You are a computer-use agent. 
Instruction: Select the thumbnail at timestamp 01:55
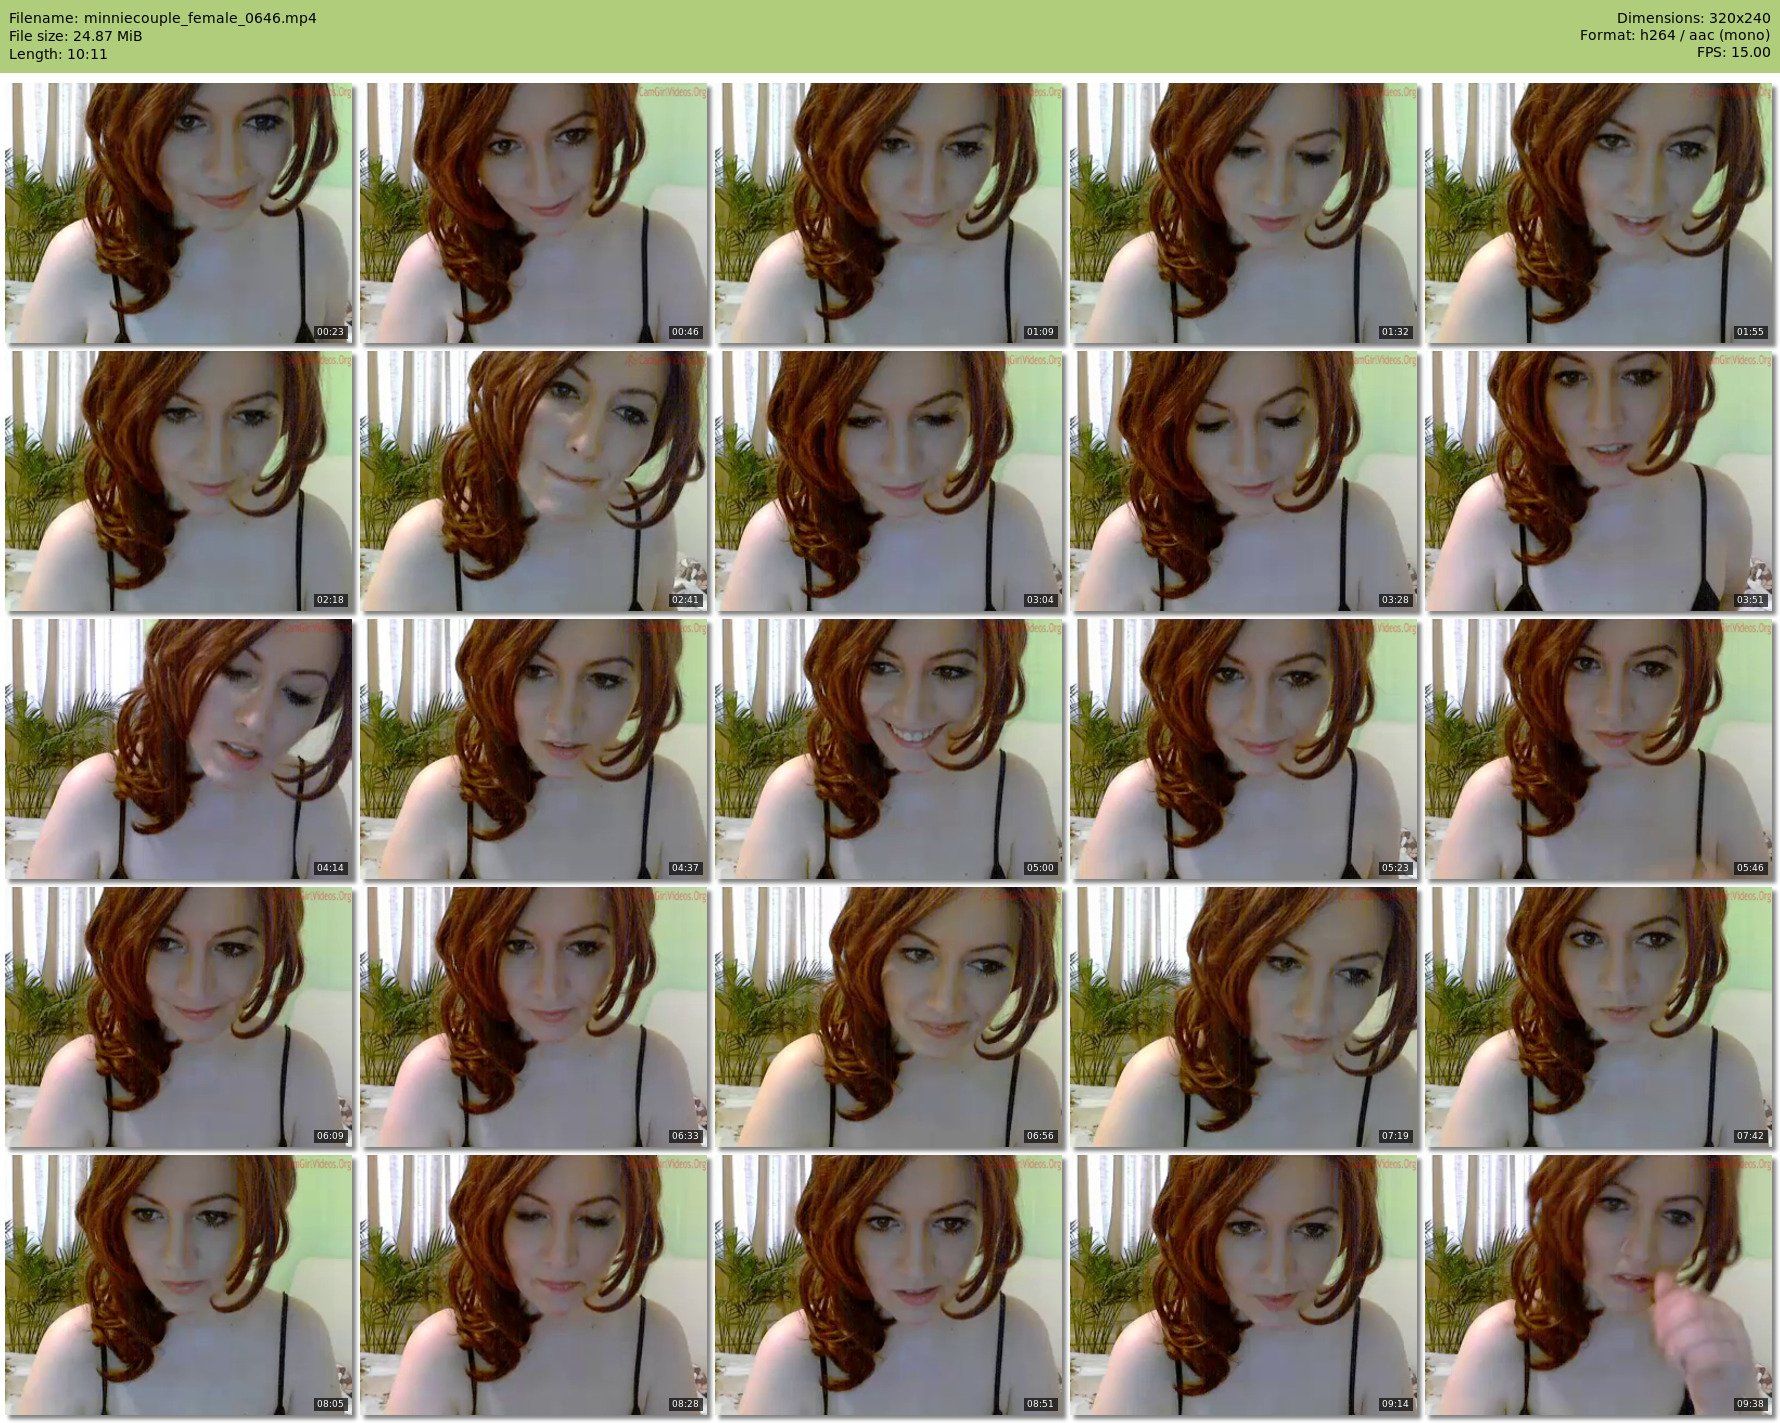click(1599, 213)
